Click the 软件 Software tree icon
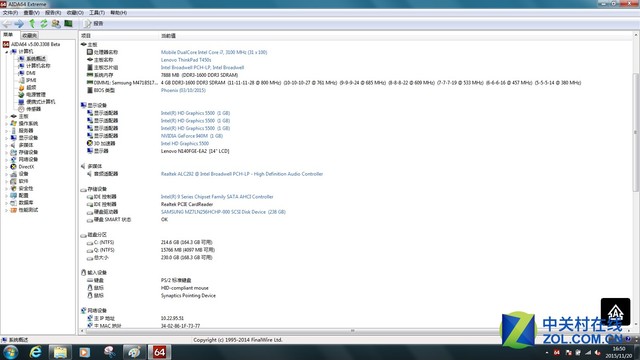This screenshot has height=360, width=640. [x=13, y=181]
